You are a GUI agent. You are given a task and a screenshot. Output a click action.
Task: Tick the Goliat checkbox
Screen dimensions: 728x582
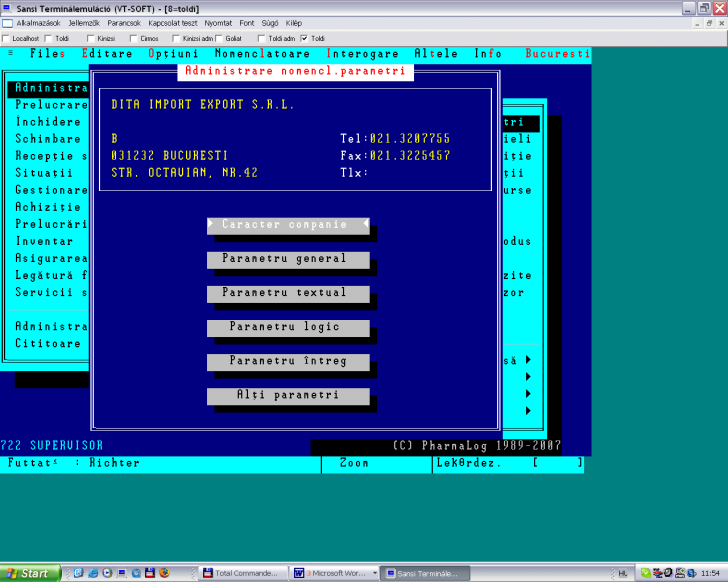tap(219, 39)
